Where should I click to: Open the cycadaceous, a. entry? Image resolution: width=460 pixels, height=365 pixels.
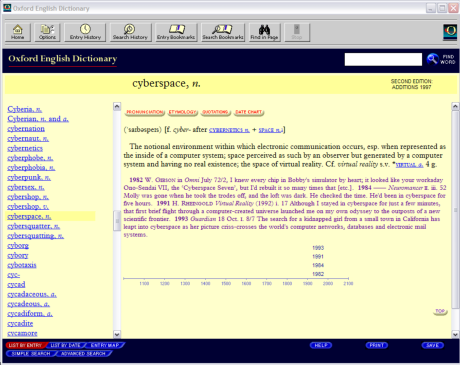[32, 294]
